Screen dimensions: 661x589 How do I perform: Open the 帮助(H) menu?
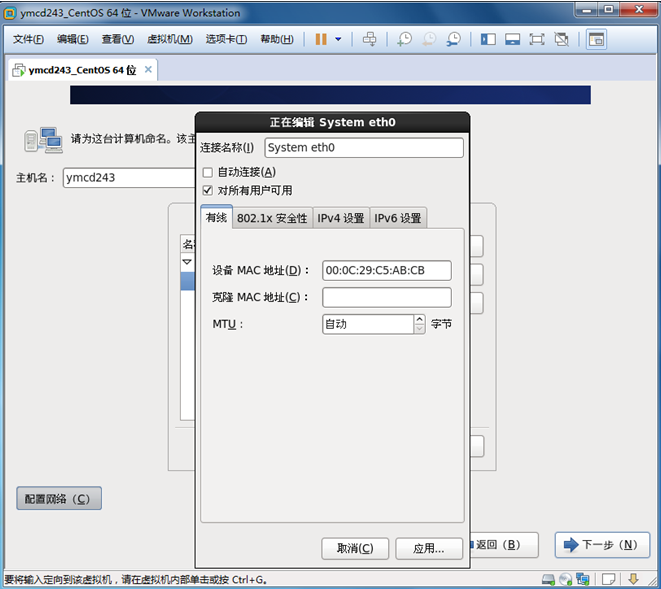point(277,39)
